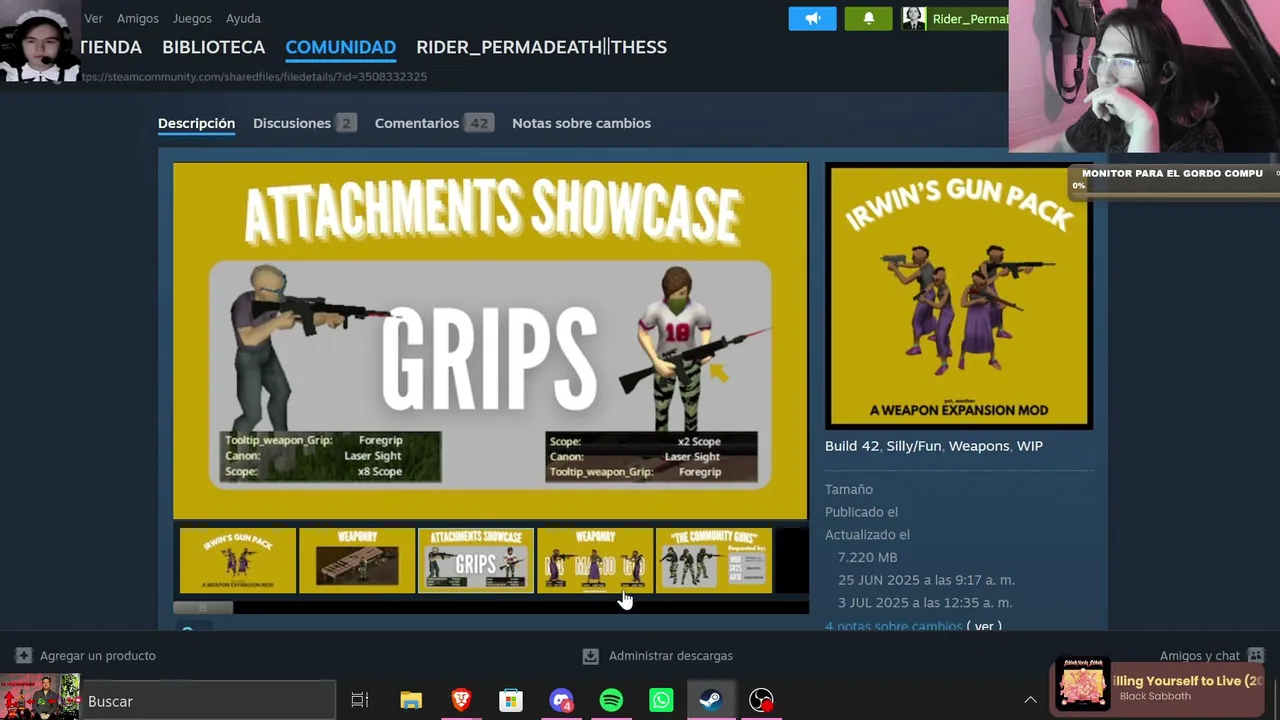
Task: Select the Attachments Showcase Grips thumbnail
Action: [476, 561]
